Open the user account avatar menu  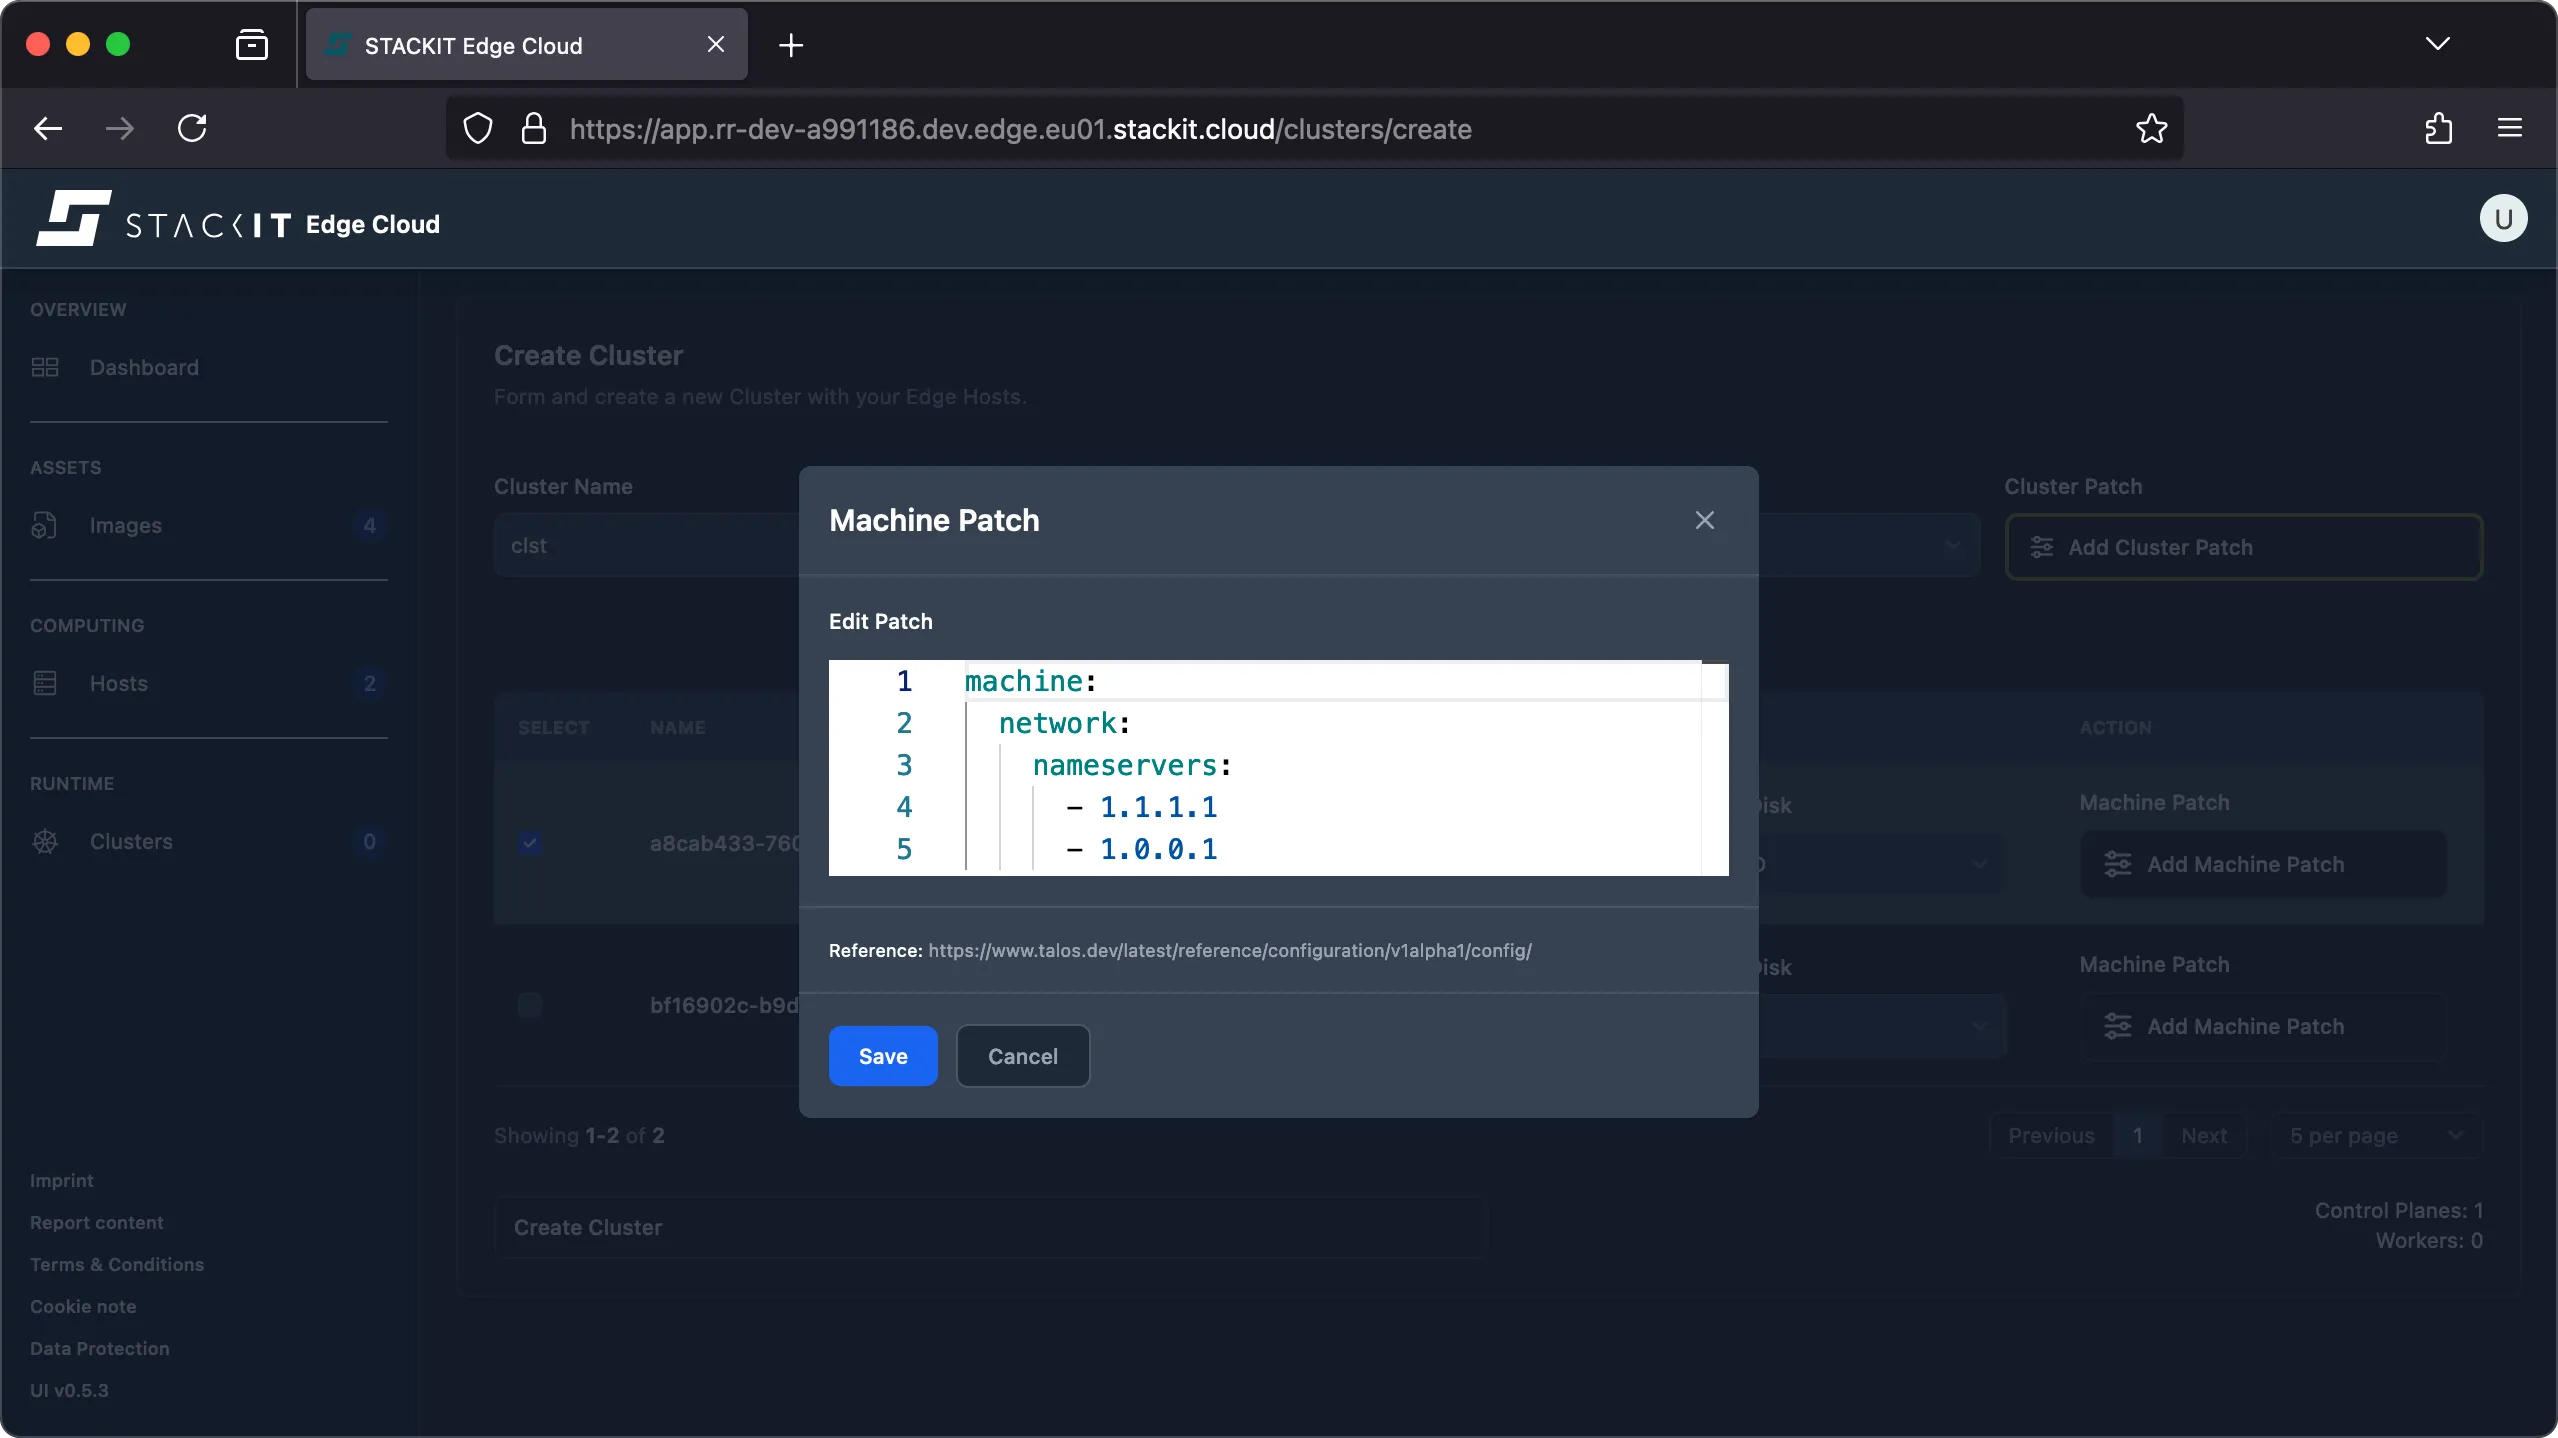(2502, 218)
